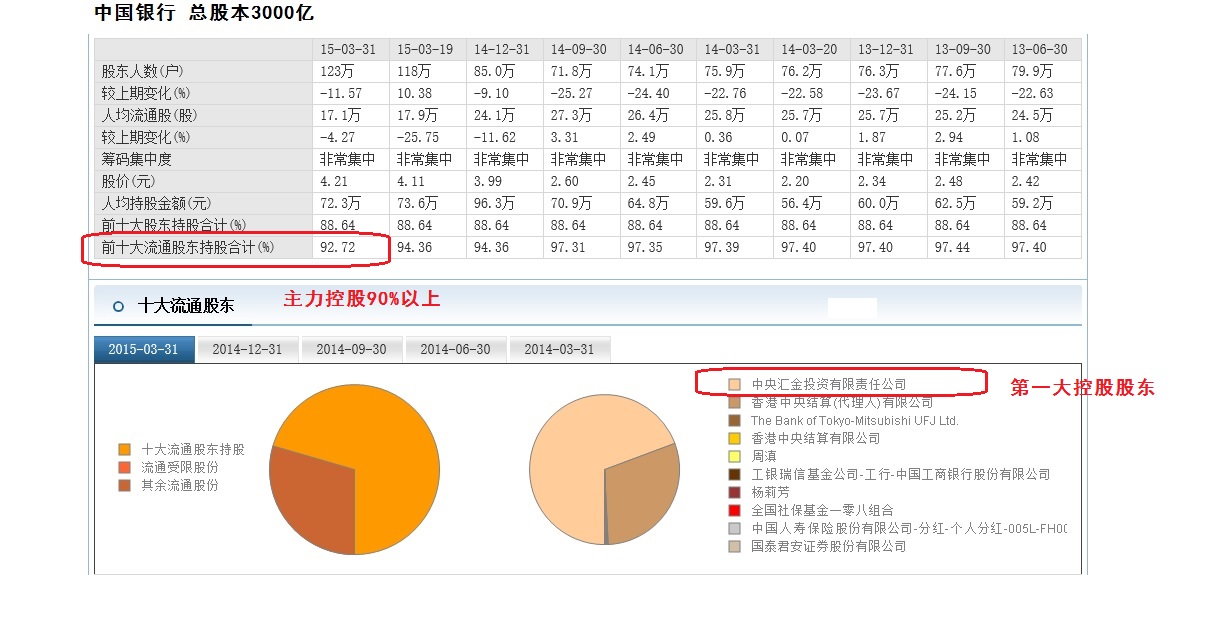This screenshot has width=1208, height=624.
Task: Click the swatch beside The Bank of Tokyo-Mitsubishi UFJ
Action: point(735,420)
